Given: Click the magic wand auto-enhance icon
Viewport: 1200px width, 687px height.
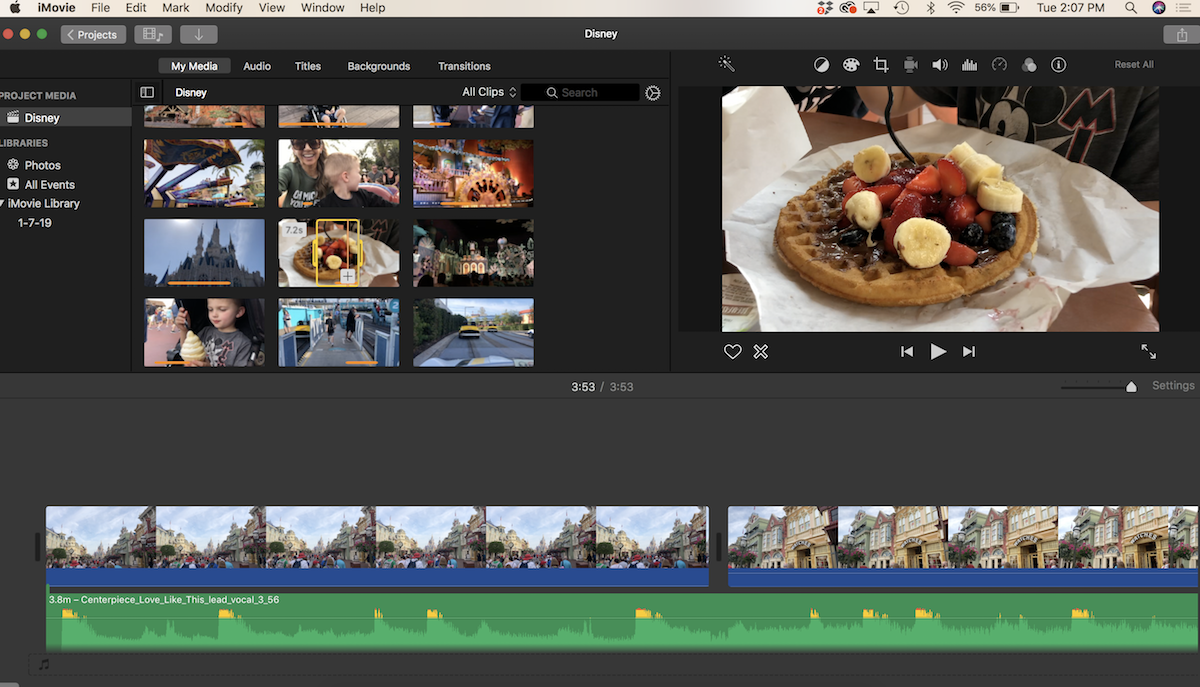Looking at the screenshot, I should pos(726,64).
